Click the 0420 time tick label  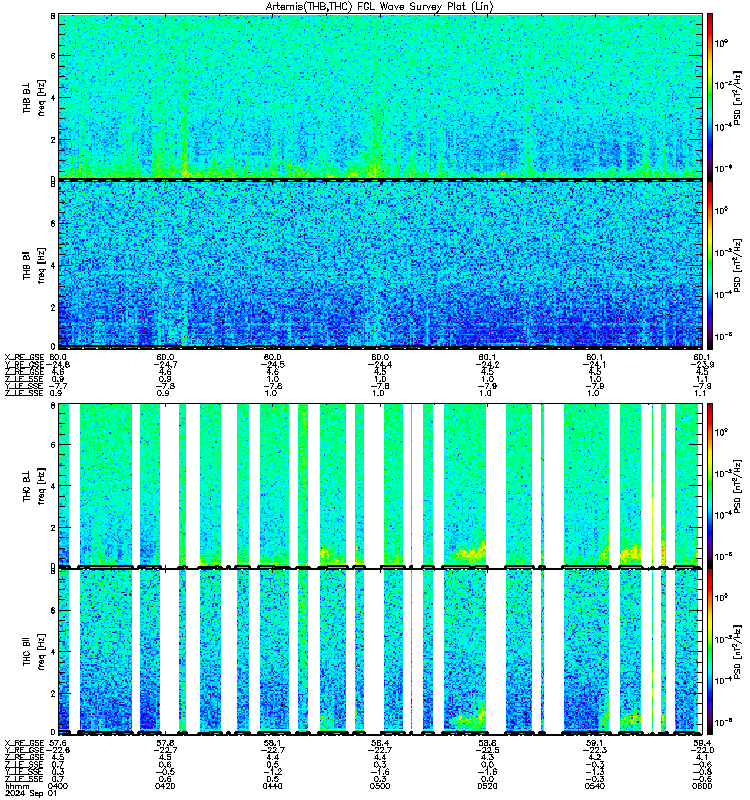[165, 786]
